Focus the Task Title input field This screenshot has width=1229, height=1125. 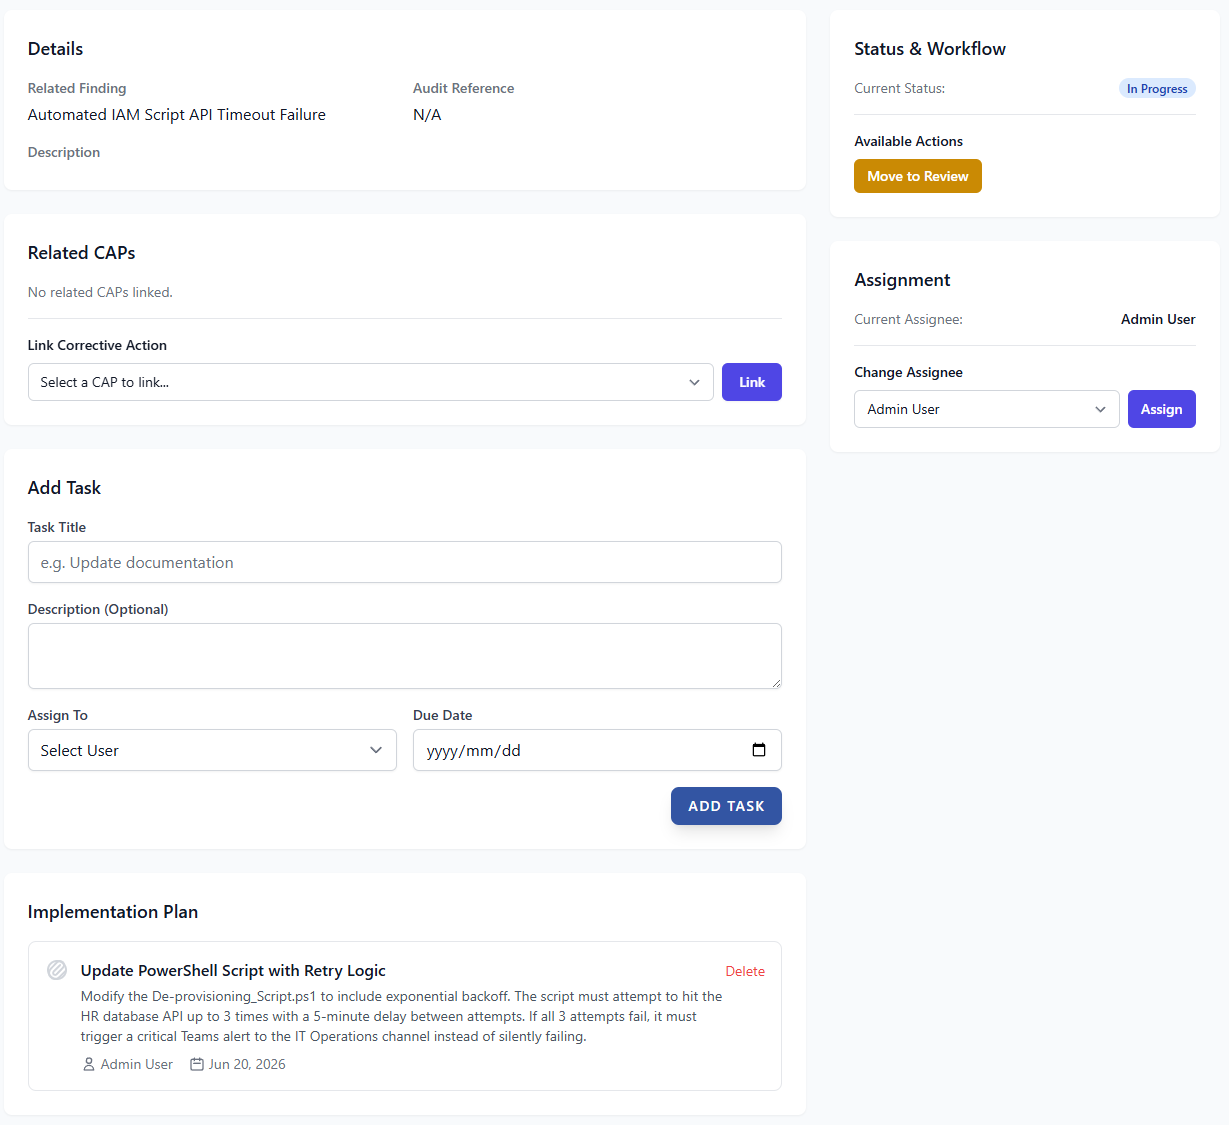click(405, 562)
